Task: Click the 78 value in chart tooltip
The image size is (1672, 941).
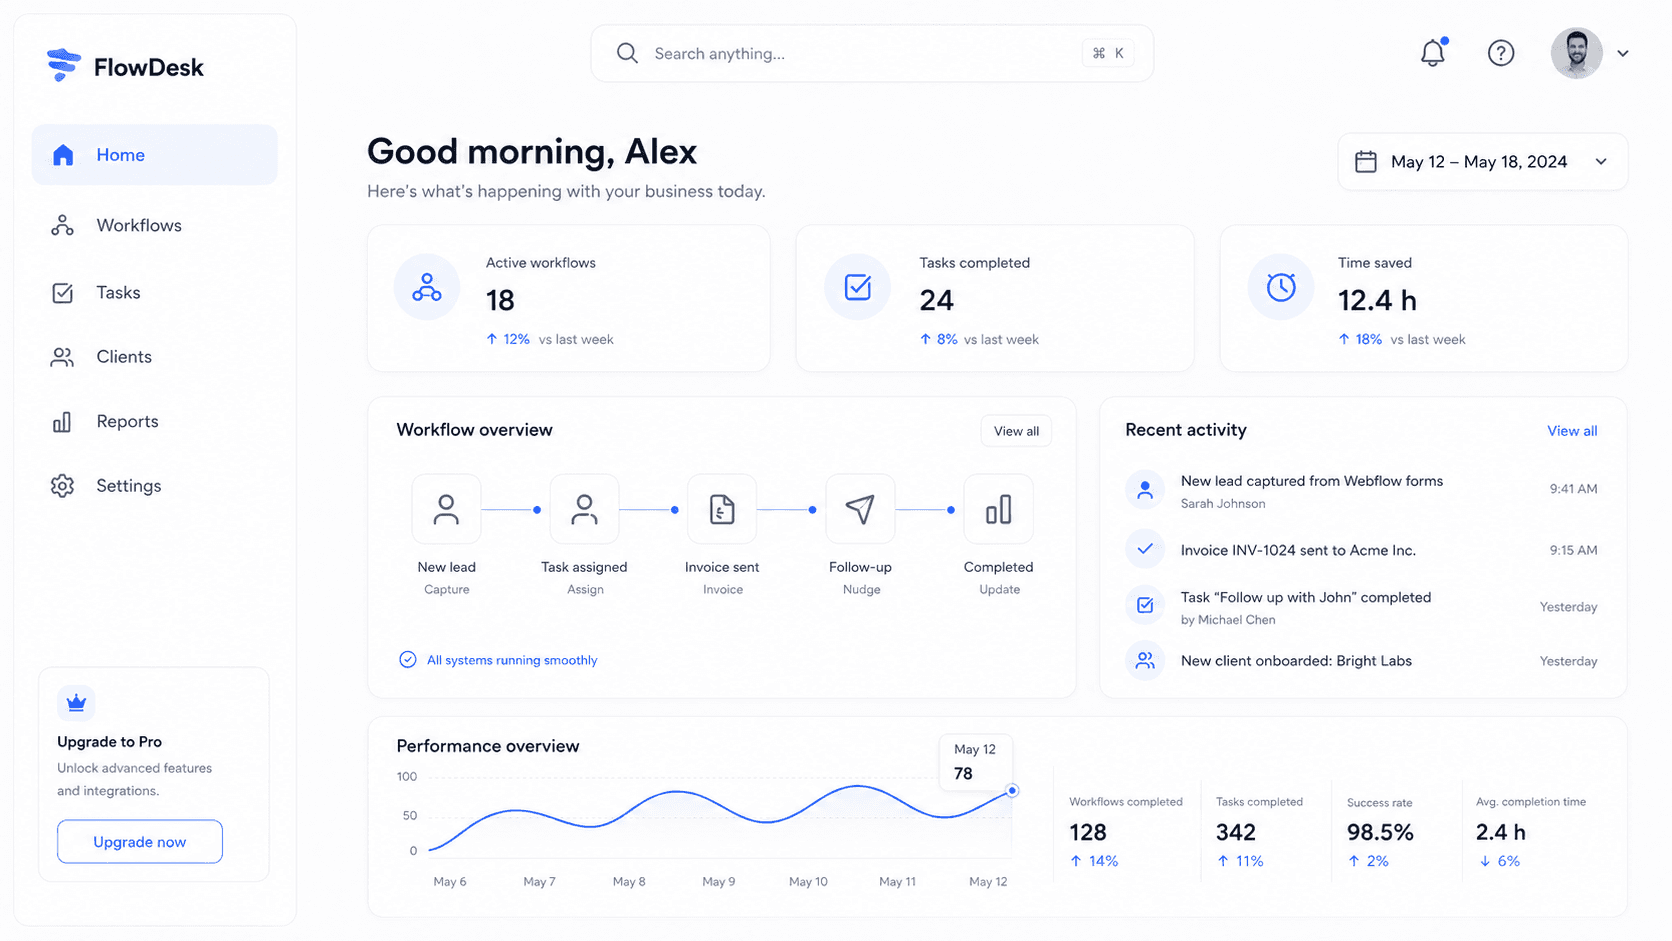Action: click(963, 774)
